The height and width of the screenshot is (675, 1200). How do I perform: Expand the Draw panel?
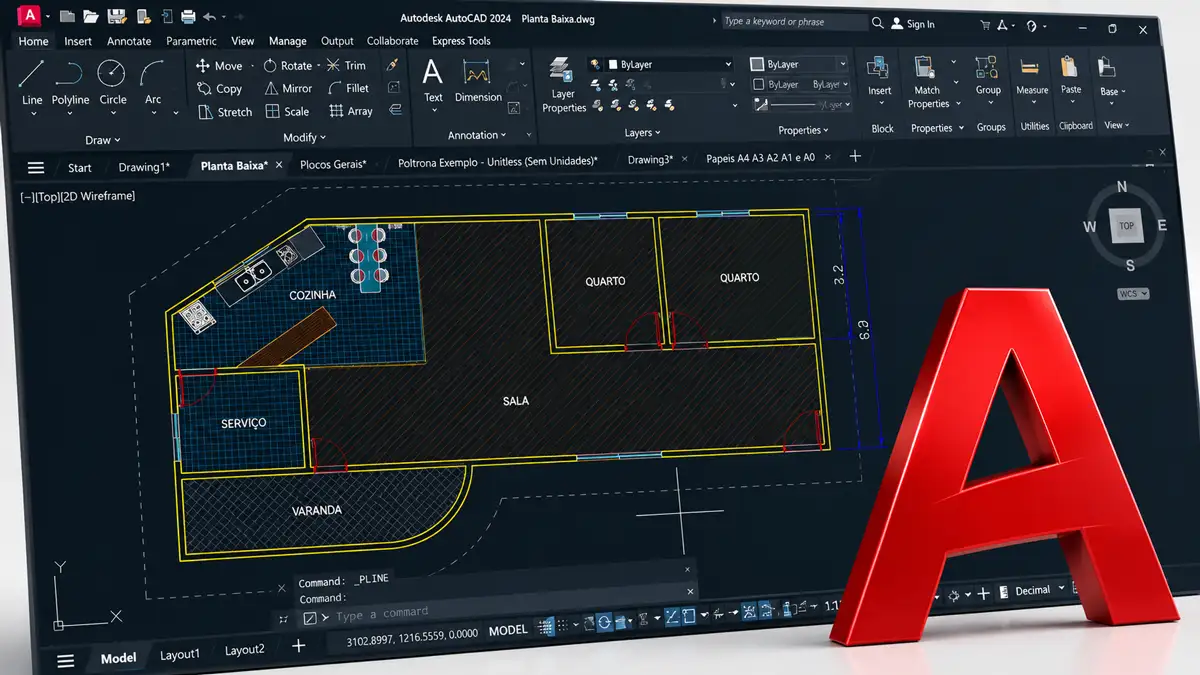coord(103,140)
